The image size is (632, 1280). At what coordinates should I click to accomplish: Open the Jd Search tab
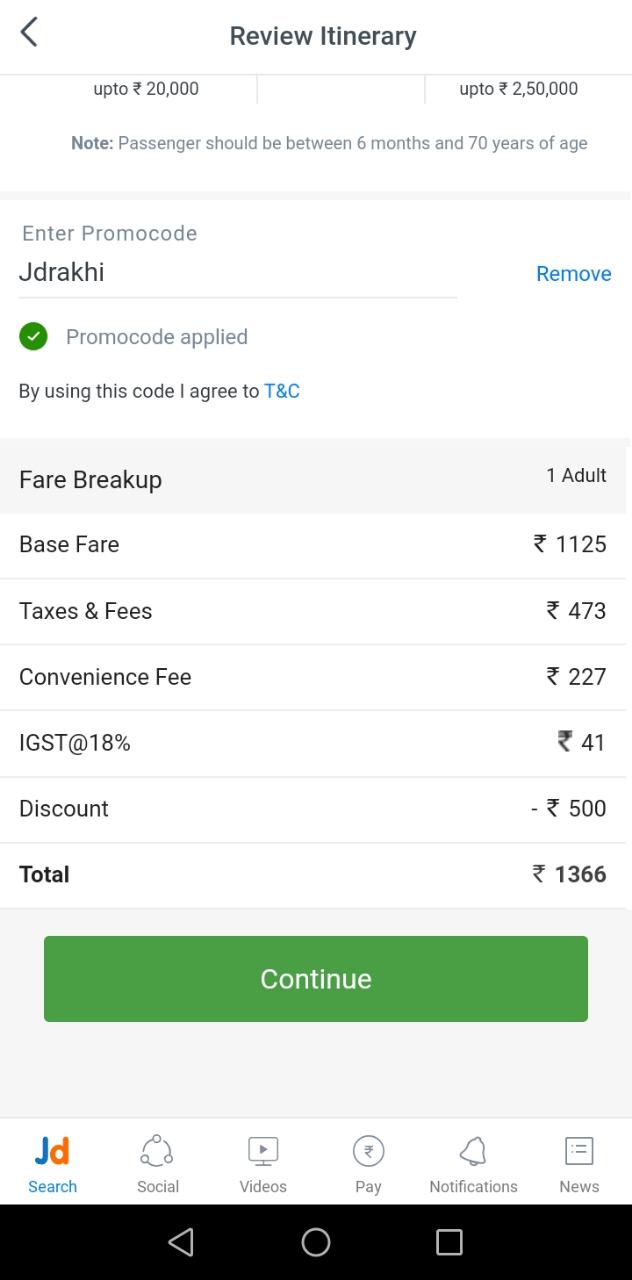(x=52, y=1164)
